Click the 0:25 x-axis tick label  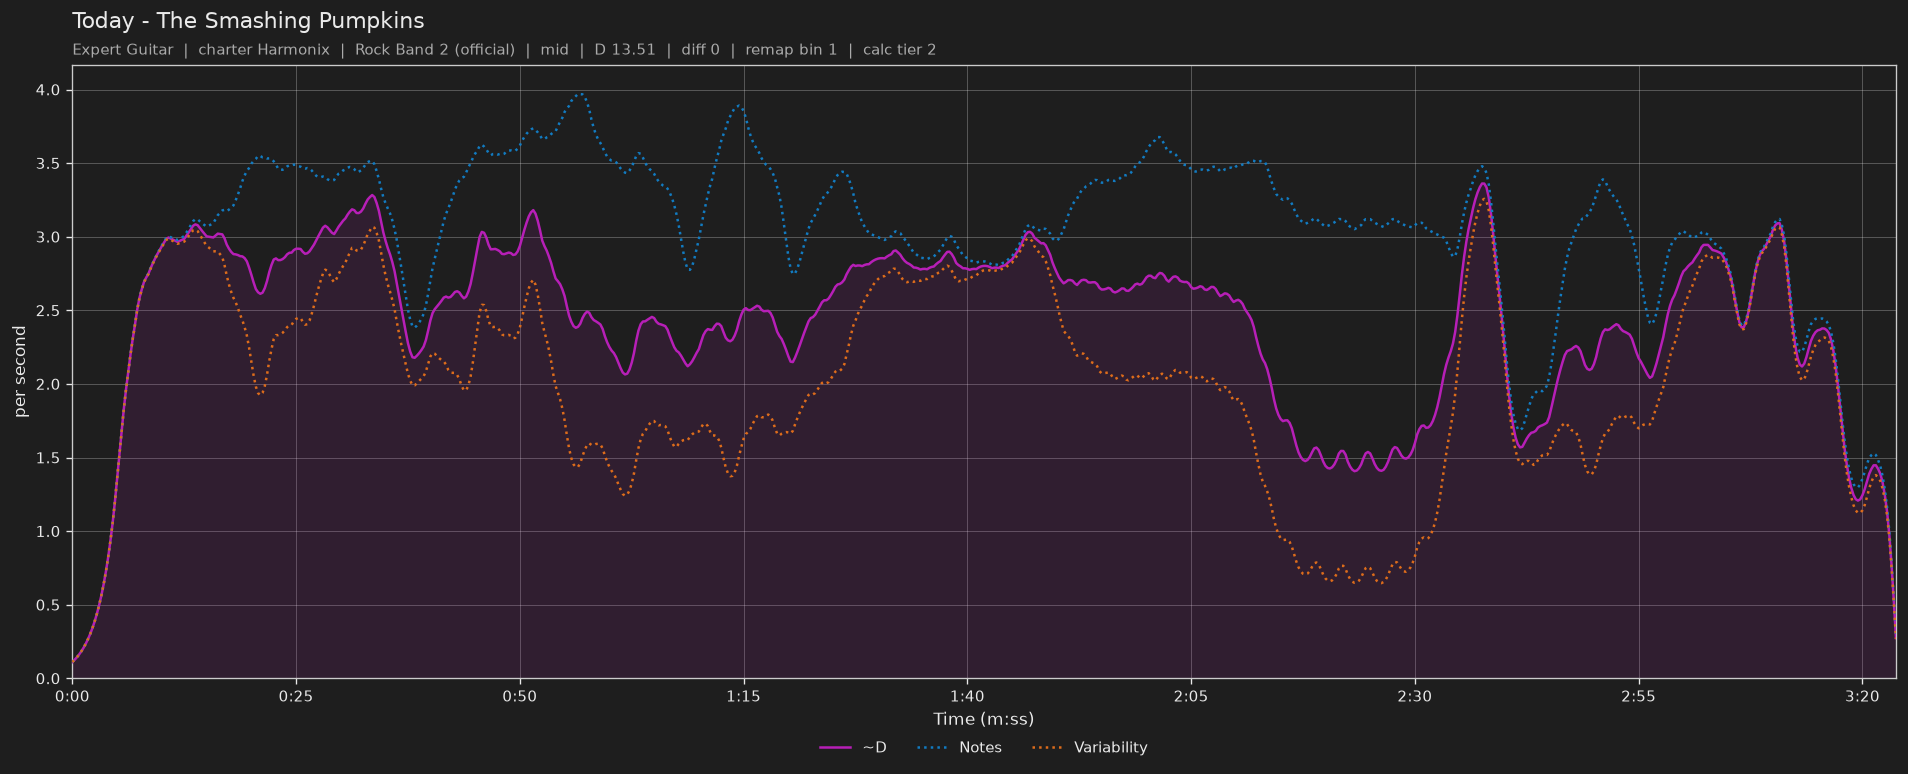coord(296,696)
